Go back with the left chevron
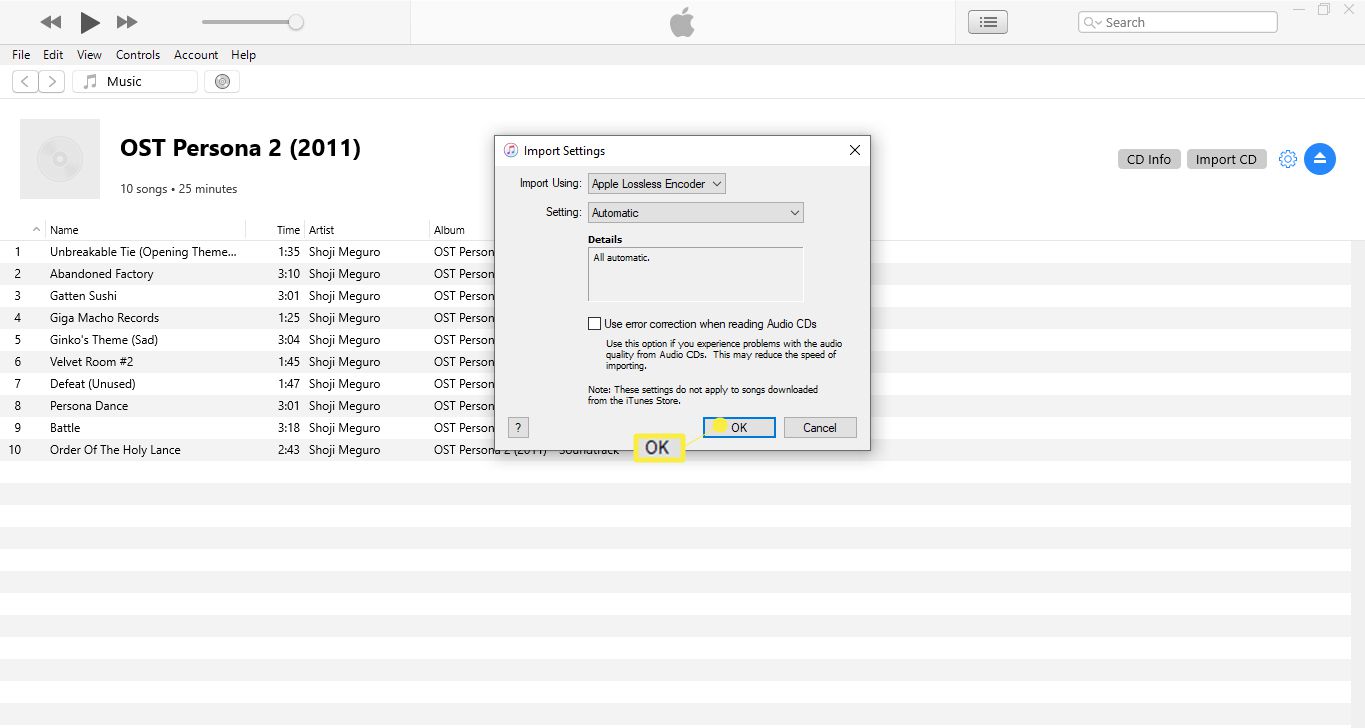The image size is (1365, 728). coord(25,82)
